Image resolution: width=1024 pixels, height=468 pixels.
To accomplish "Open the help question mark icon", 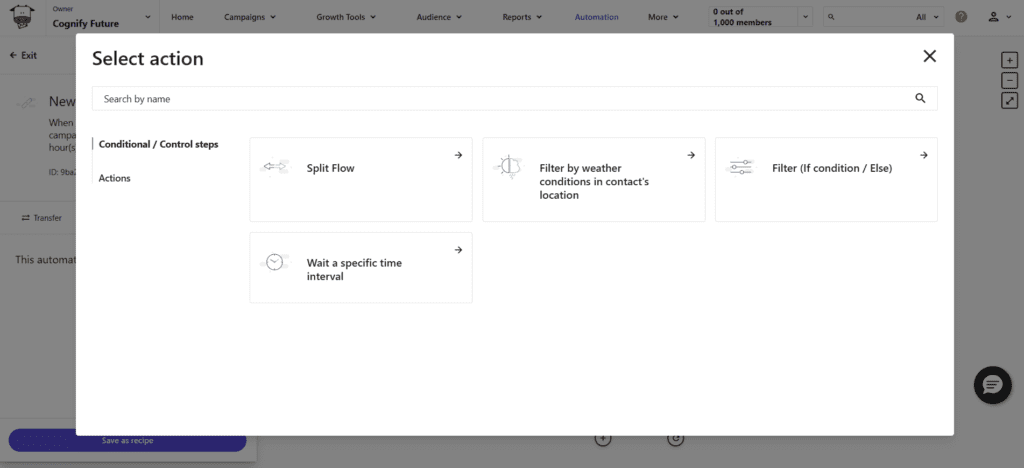I will pos(961,18).
